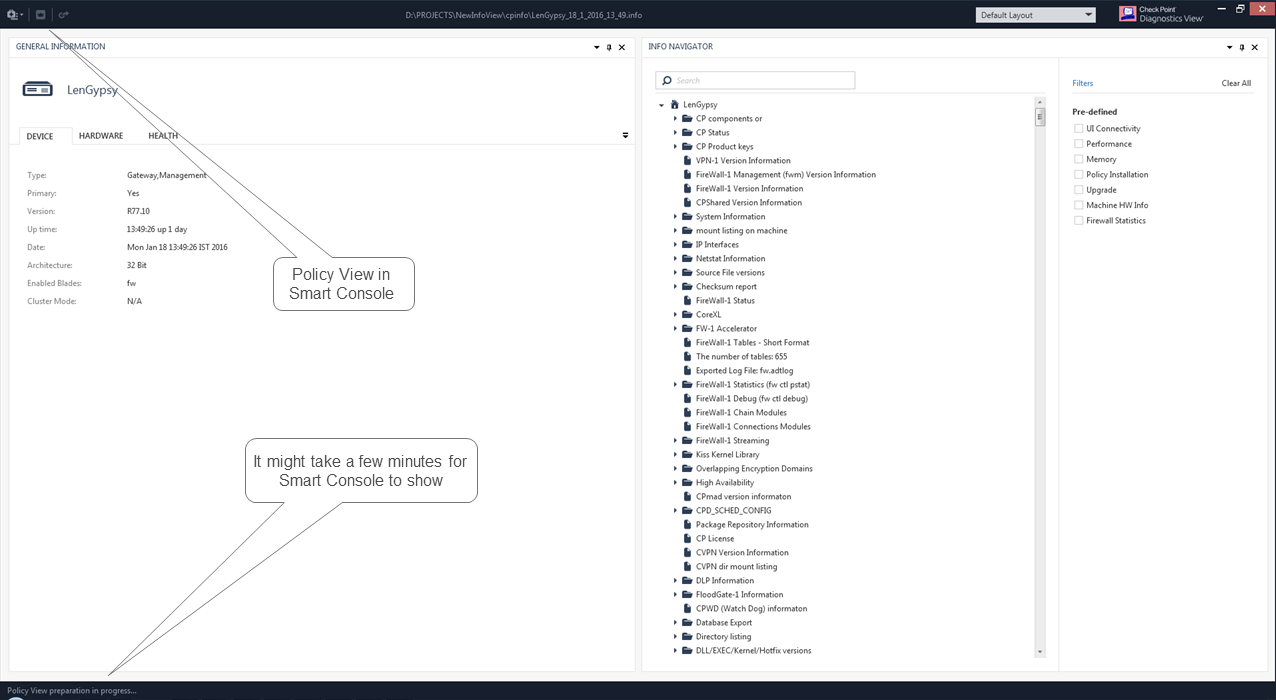Open FireWall-1 Debug (fw ctl debug) entry

(x=752, y=399)
